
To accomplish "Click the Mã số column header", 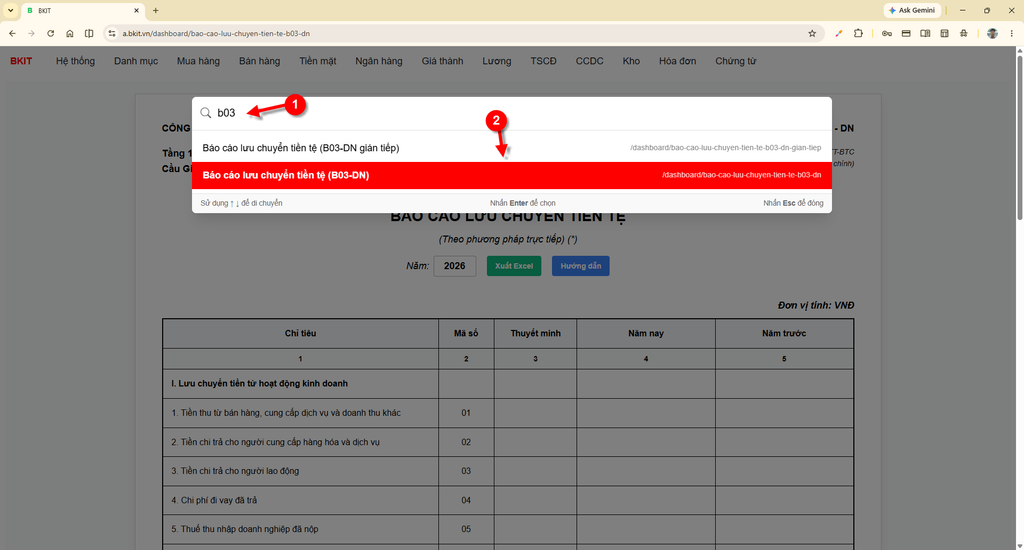I will (x=466, y=333).
